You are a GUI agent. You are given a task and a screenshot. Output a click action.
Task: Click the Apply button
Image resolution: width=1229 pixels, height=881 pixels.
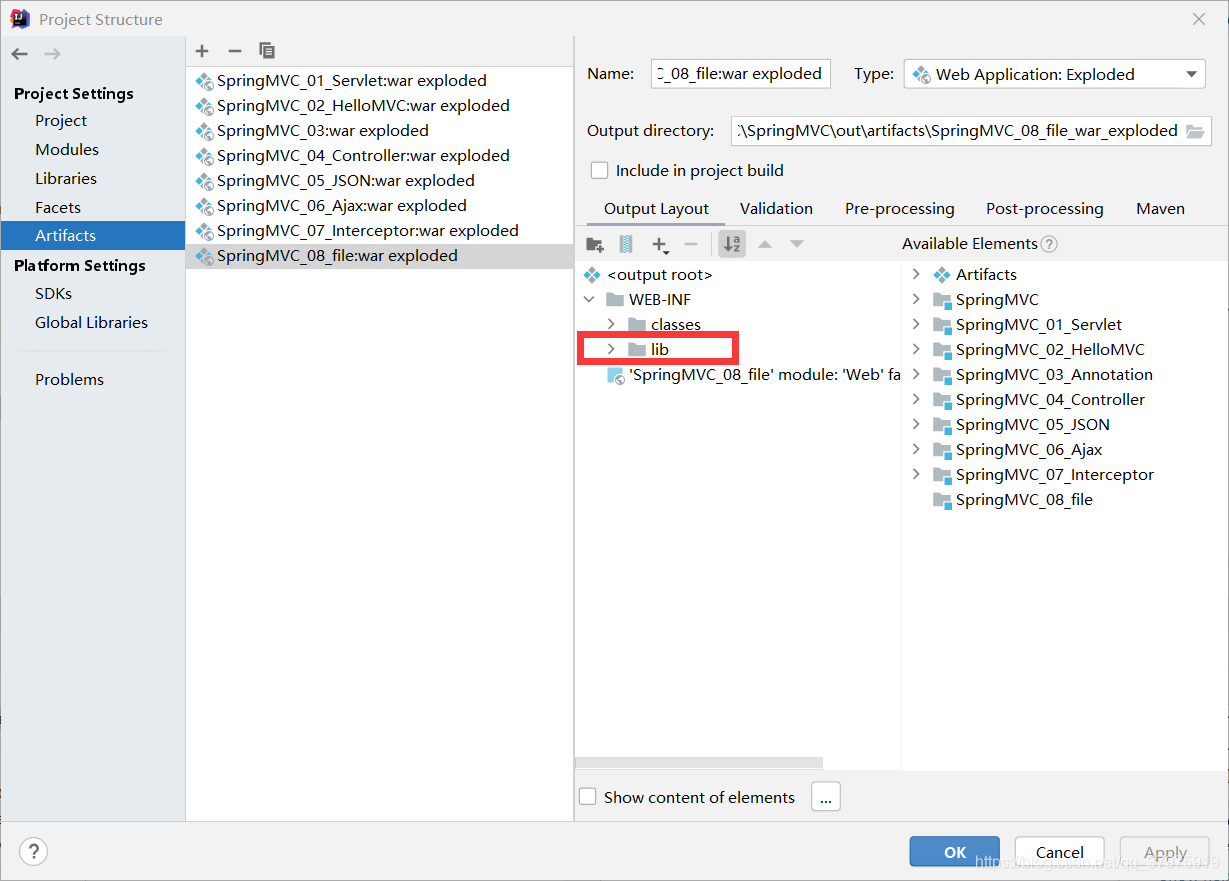tap(1165, 852)
